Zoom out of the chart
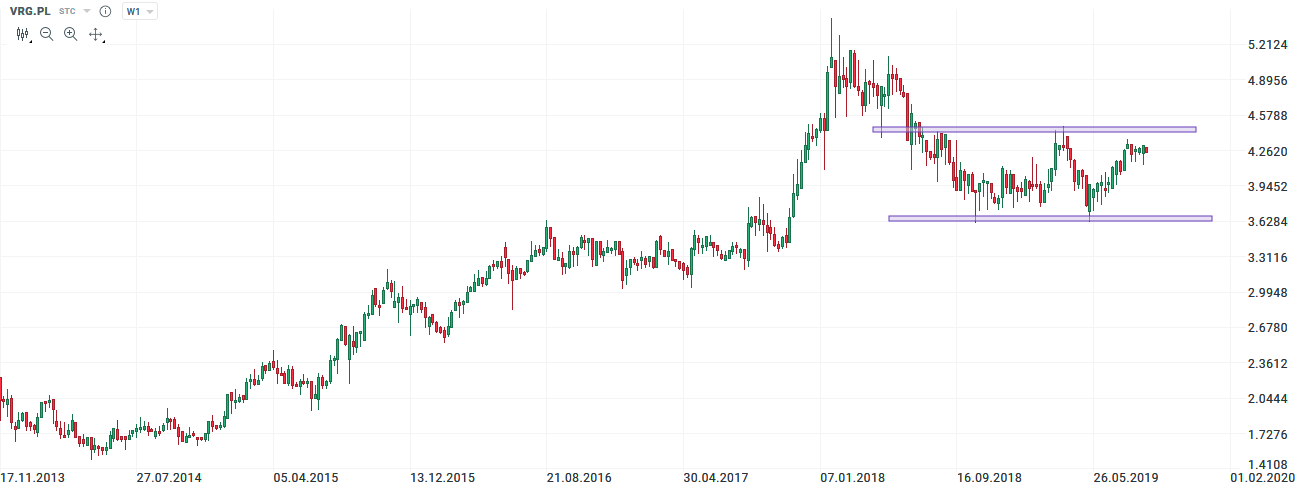This screenshot has width=1303, height=492. pyautogui.click(x=46, y=34)
